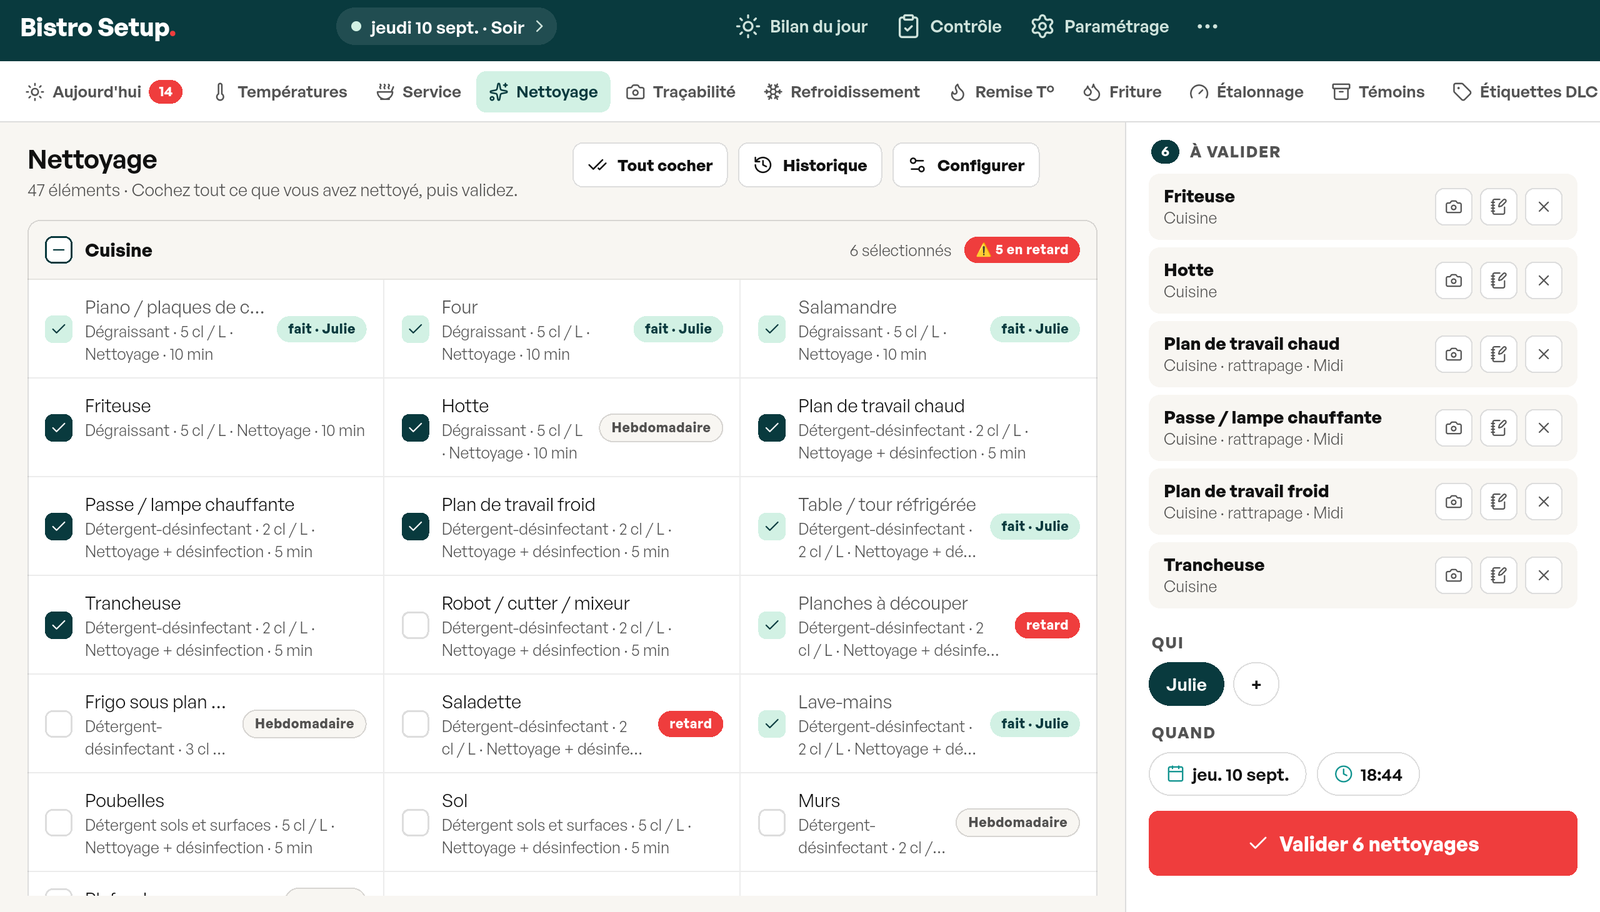Open Configurer settings
Screen dimensions: 1600x912
click(x=966, y=165)
